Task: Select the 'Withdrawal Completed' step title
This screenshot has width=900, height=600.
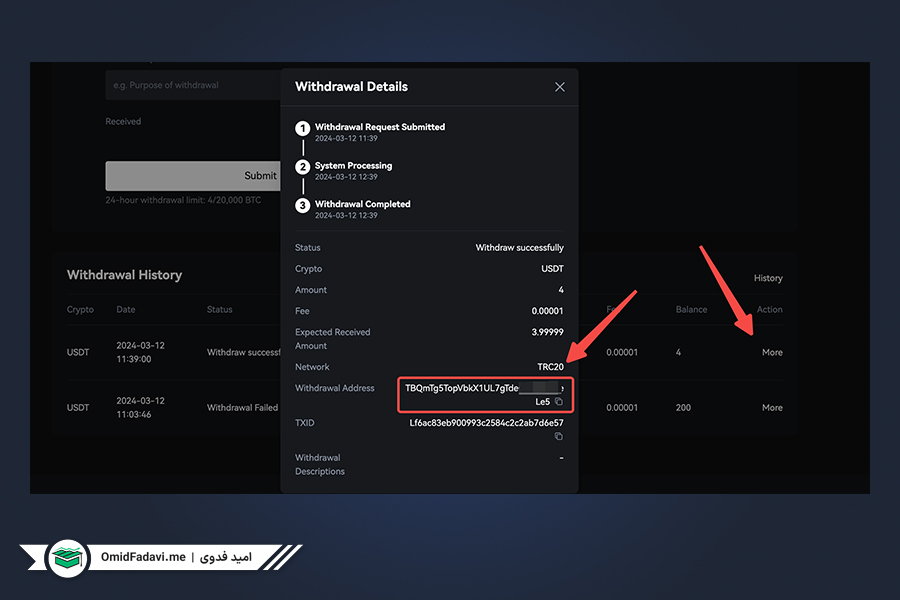Action: coord(363,204)
